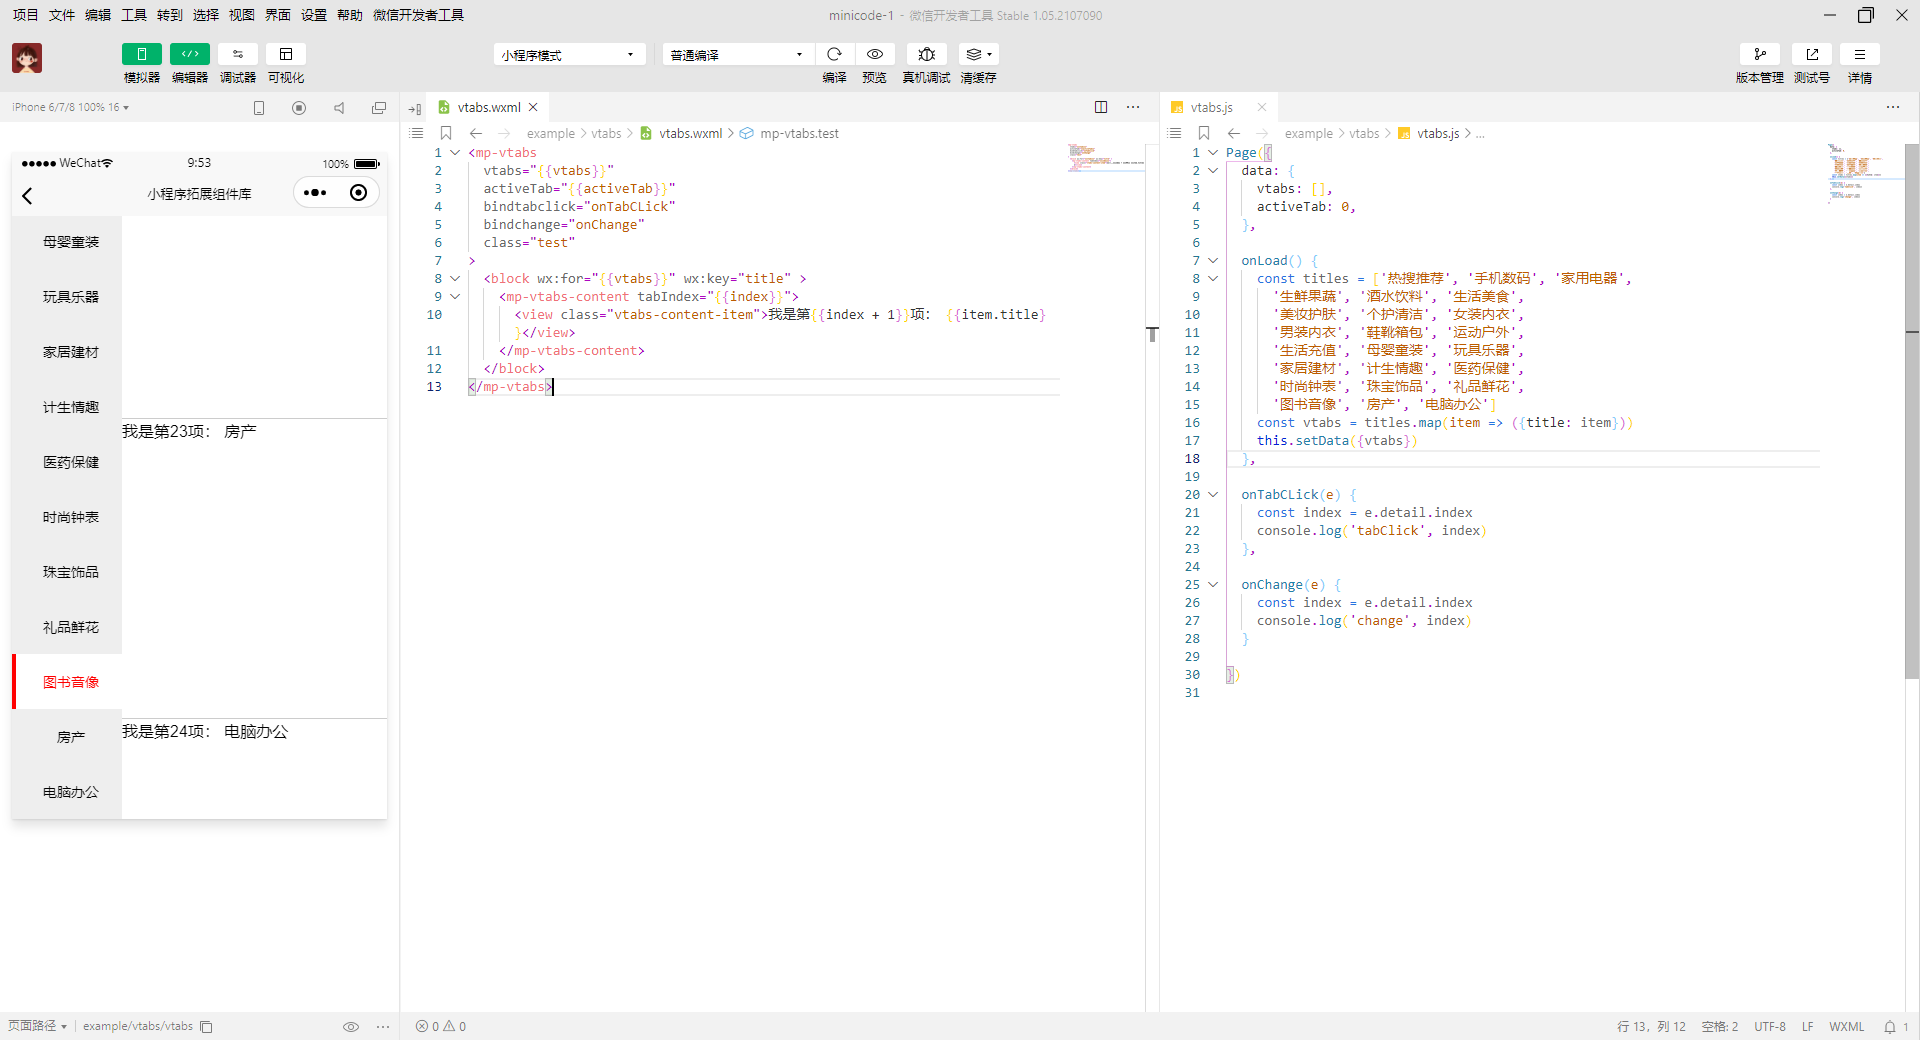Go back in js editor navigation
This screenshot has width=1920, height=1040.
click(1234, 133)
